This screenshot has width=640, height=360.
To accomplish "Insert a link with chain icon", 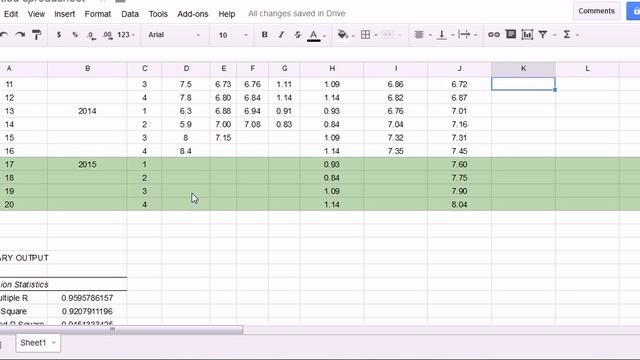I will (x=494, y=35).
